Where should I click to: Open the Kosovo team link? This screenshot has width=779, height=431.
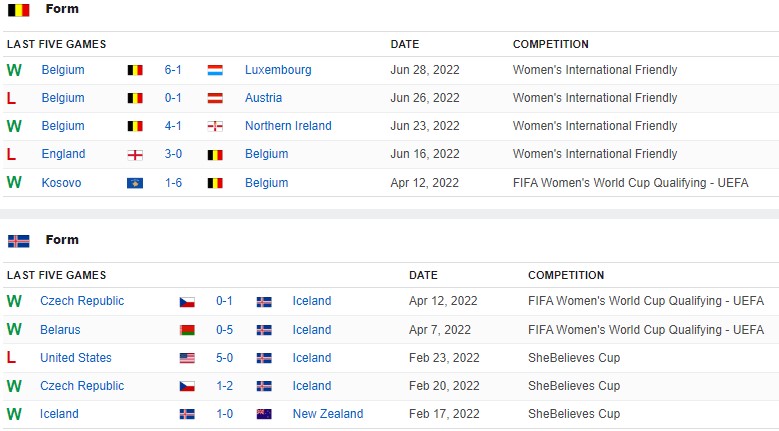point(61,183)
